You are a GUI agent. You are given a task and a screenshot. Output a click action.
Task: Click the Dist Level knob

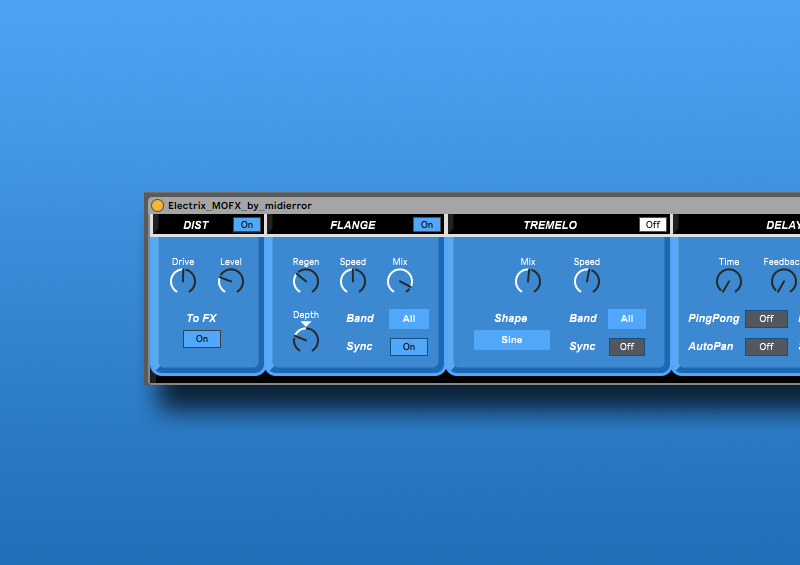pos(231,281)
